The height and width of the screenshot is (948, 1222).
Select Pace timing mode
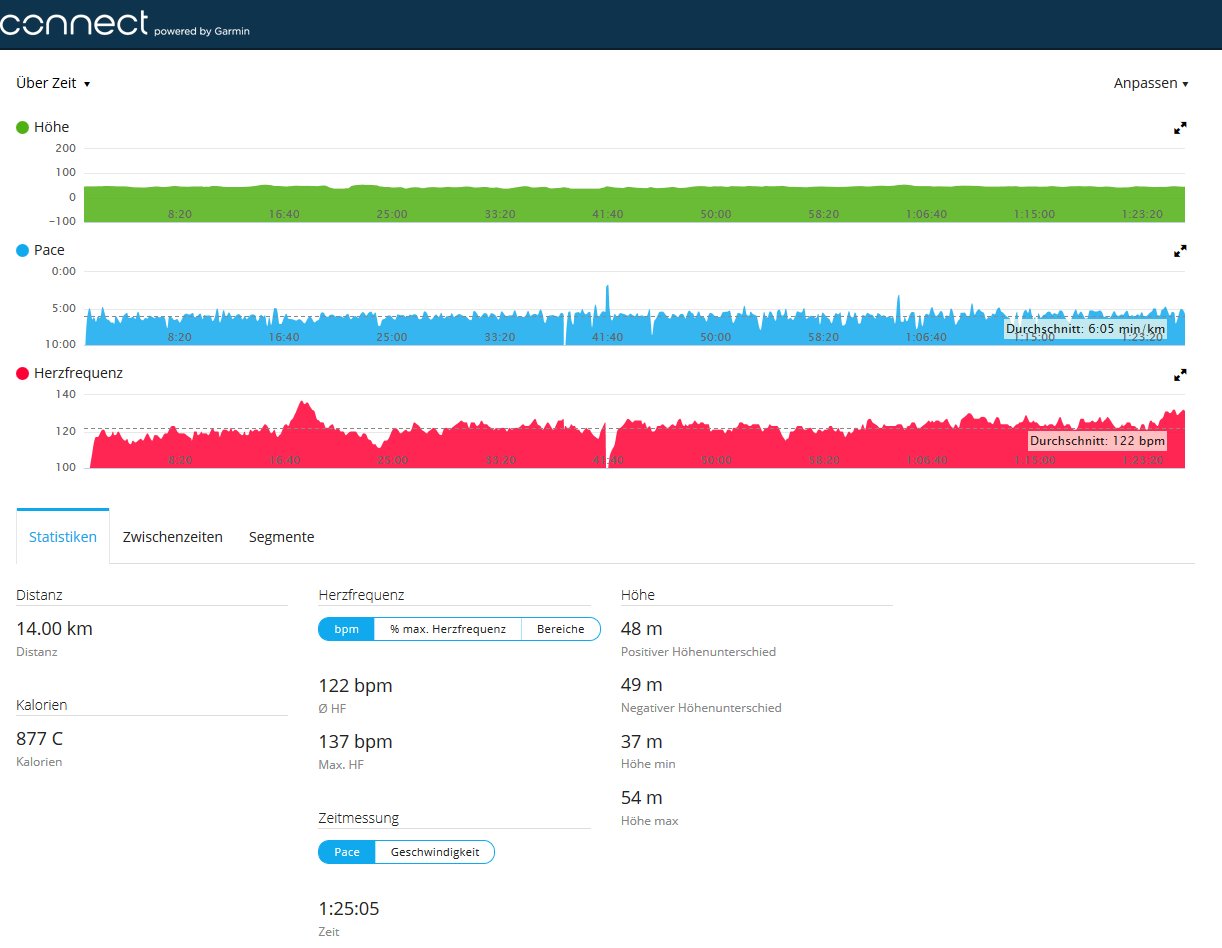click(x=346, y=852)
